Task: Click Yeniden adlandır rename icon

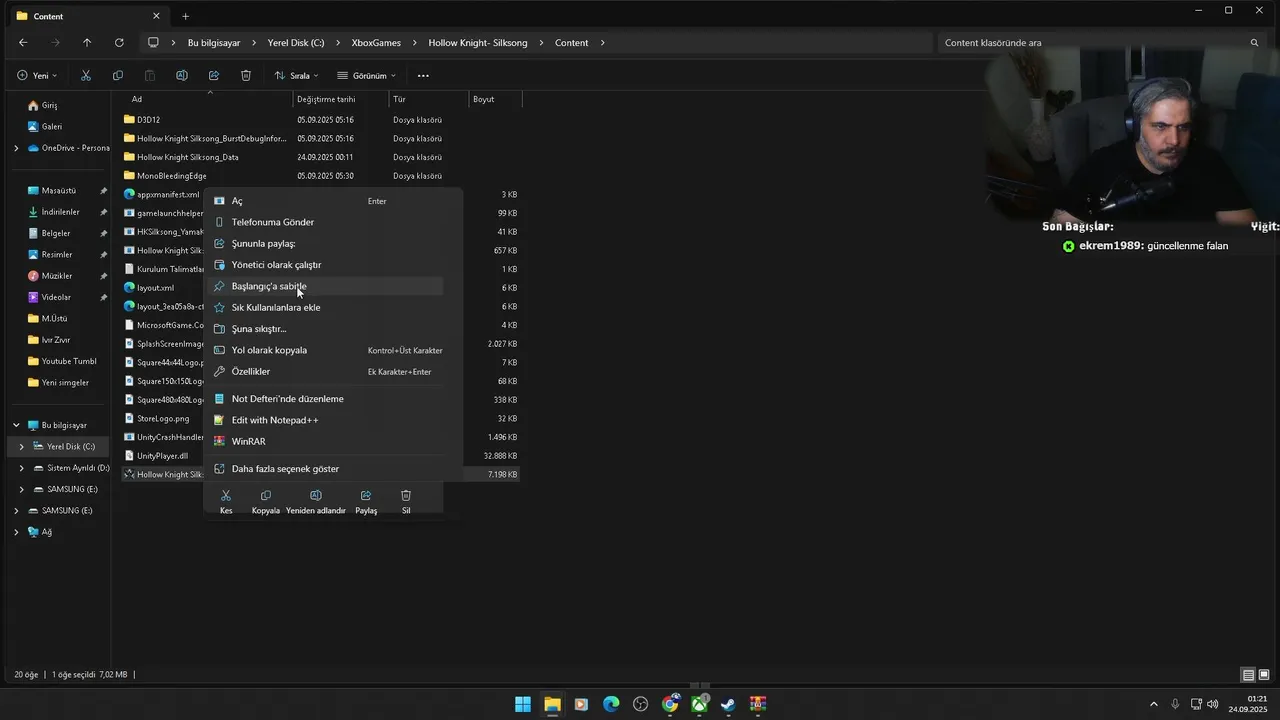Action: tap(316, 495)
